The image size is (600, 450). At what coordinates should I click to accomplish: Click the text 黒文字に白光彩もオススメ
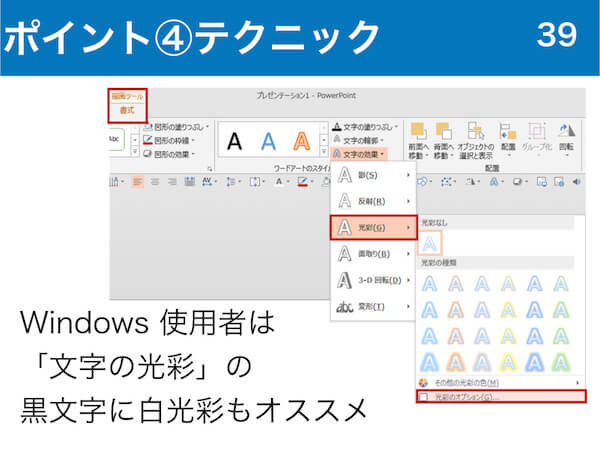(194, 410)
